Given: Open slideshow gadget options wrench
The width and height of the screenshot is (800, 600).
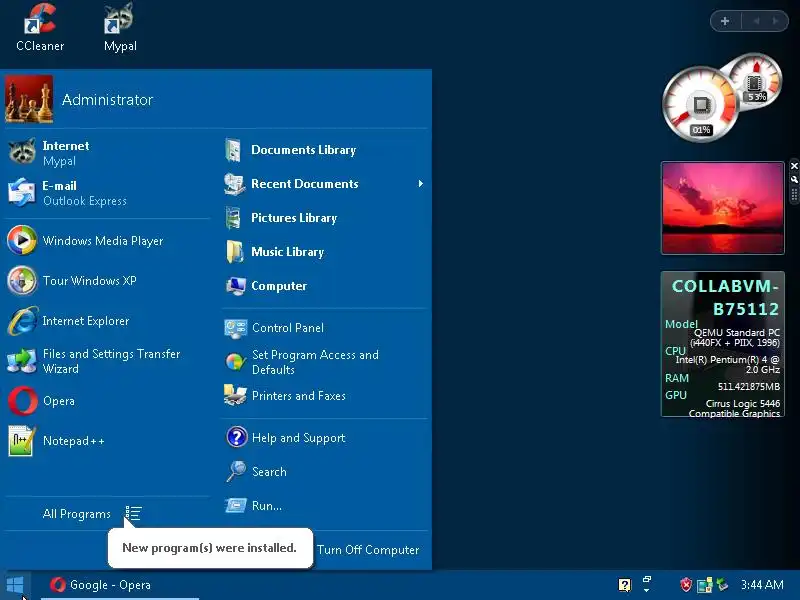Looking at the screenshot, I should click(x=794, y=180).
